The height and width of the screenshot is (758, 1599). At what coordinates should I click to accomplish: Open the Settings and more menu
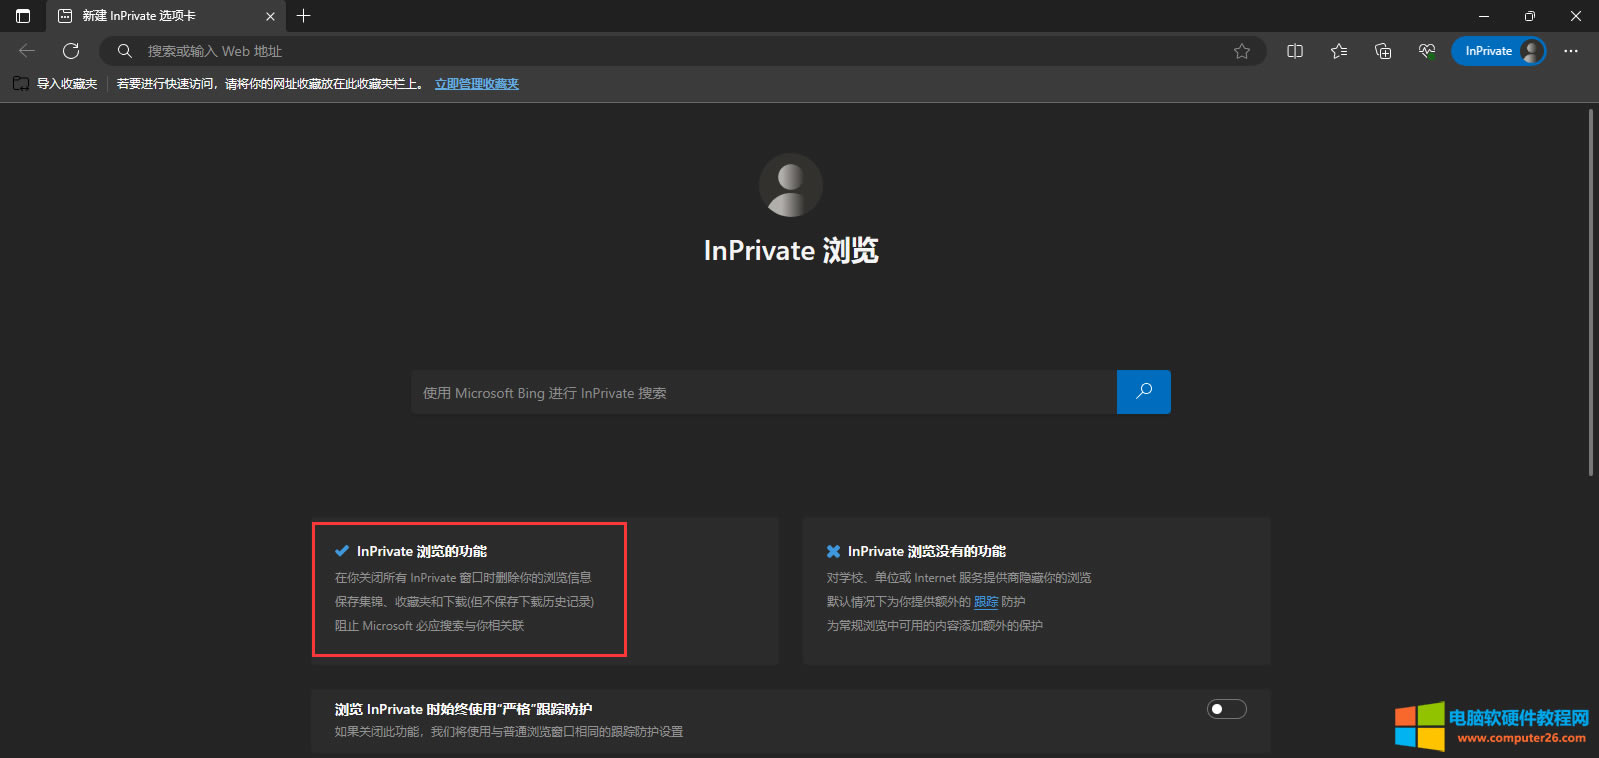point(1571,51)
